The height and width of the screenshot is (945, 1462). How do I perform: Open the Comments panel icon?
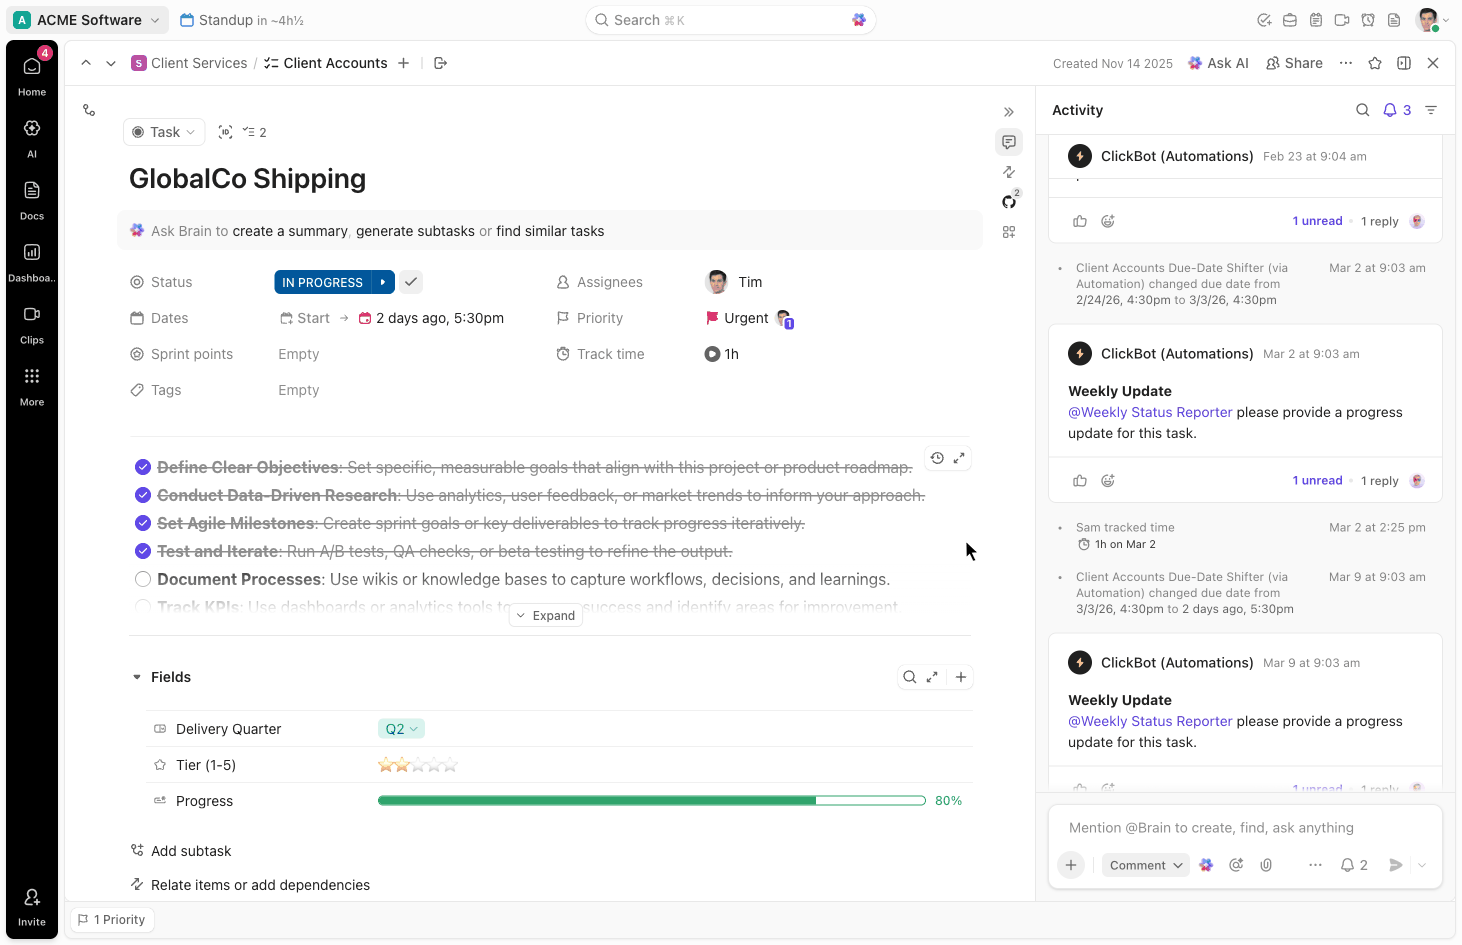pyautogui.click(x=1009, y=141)
